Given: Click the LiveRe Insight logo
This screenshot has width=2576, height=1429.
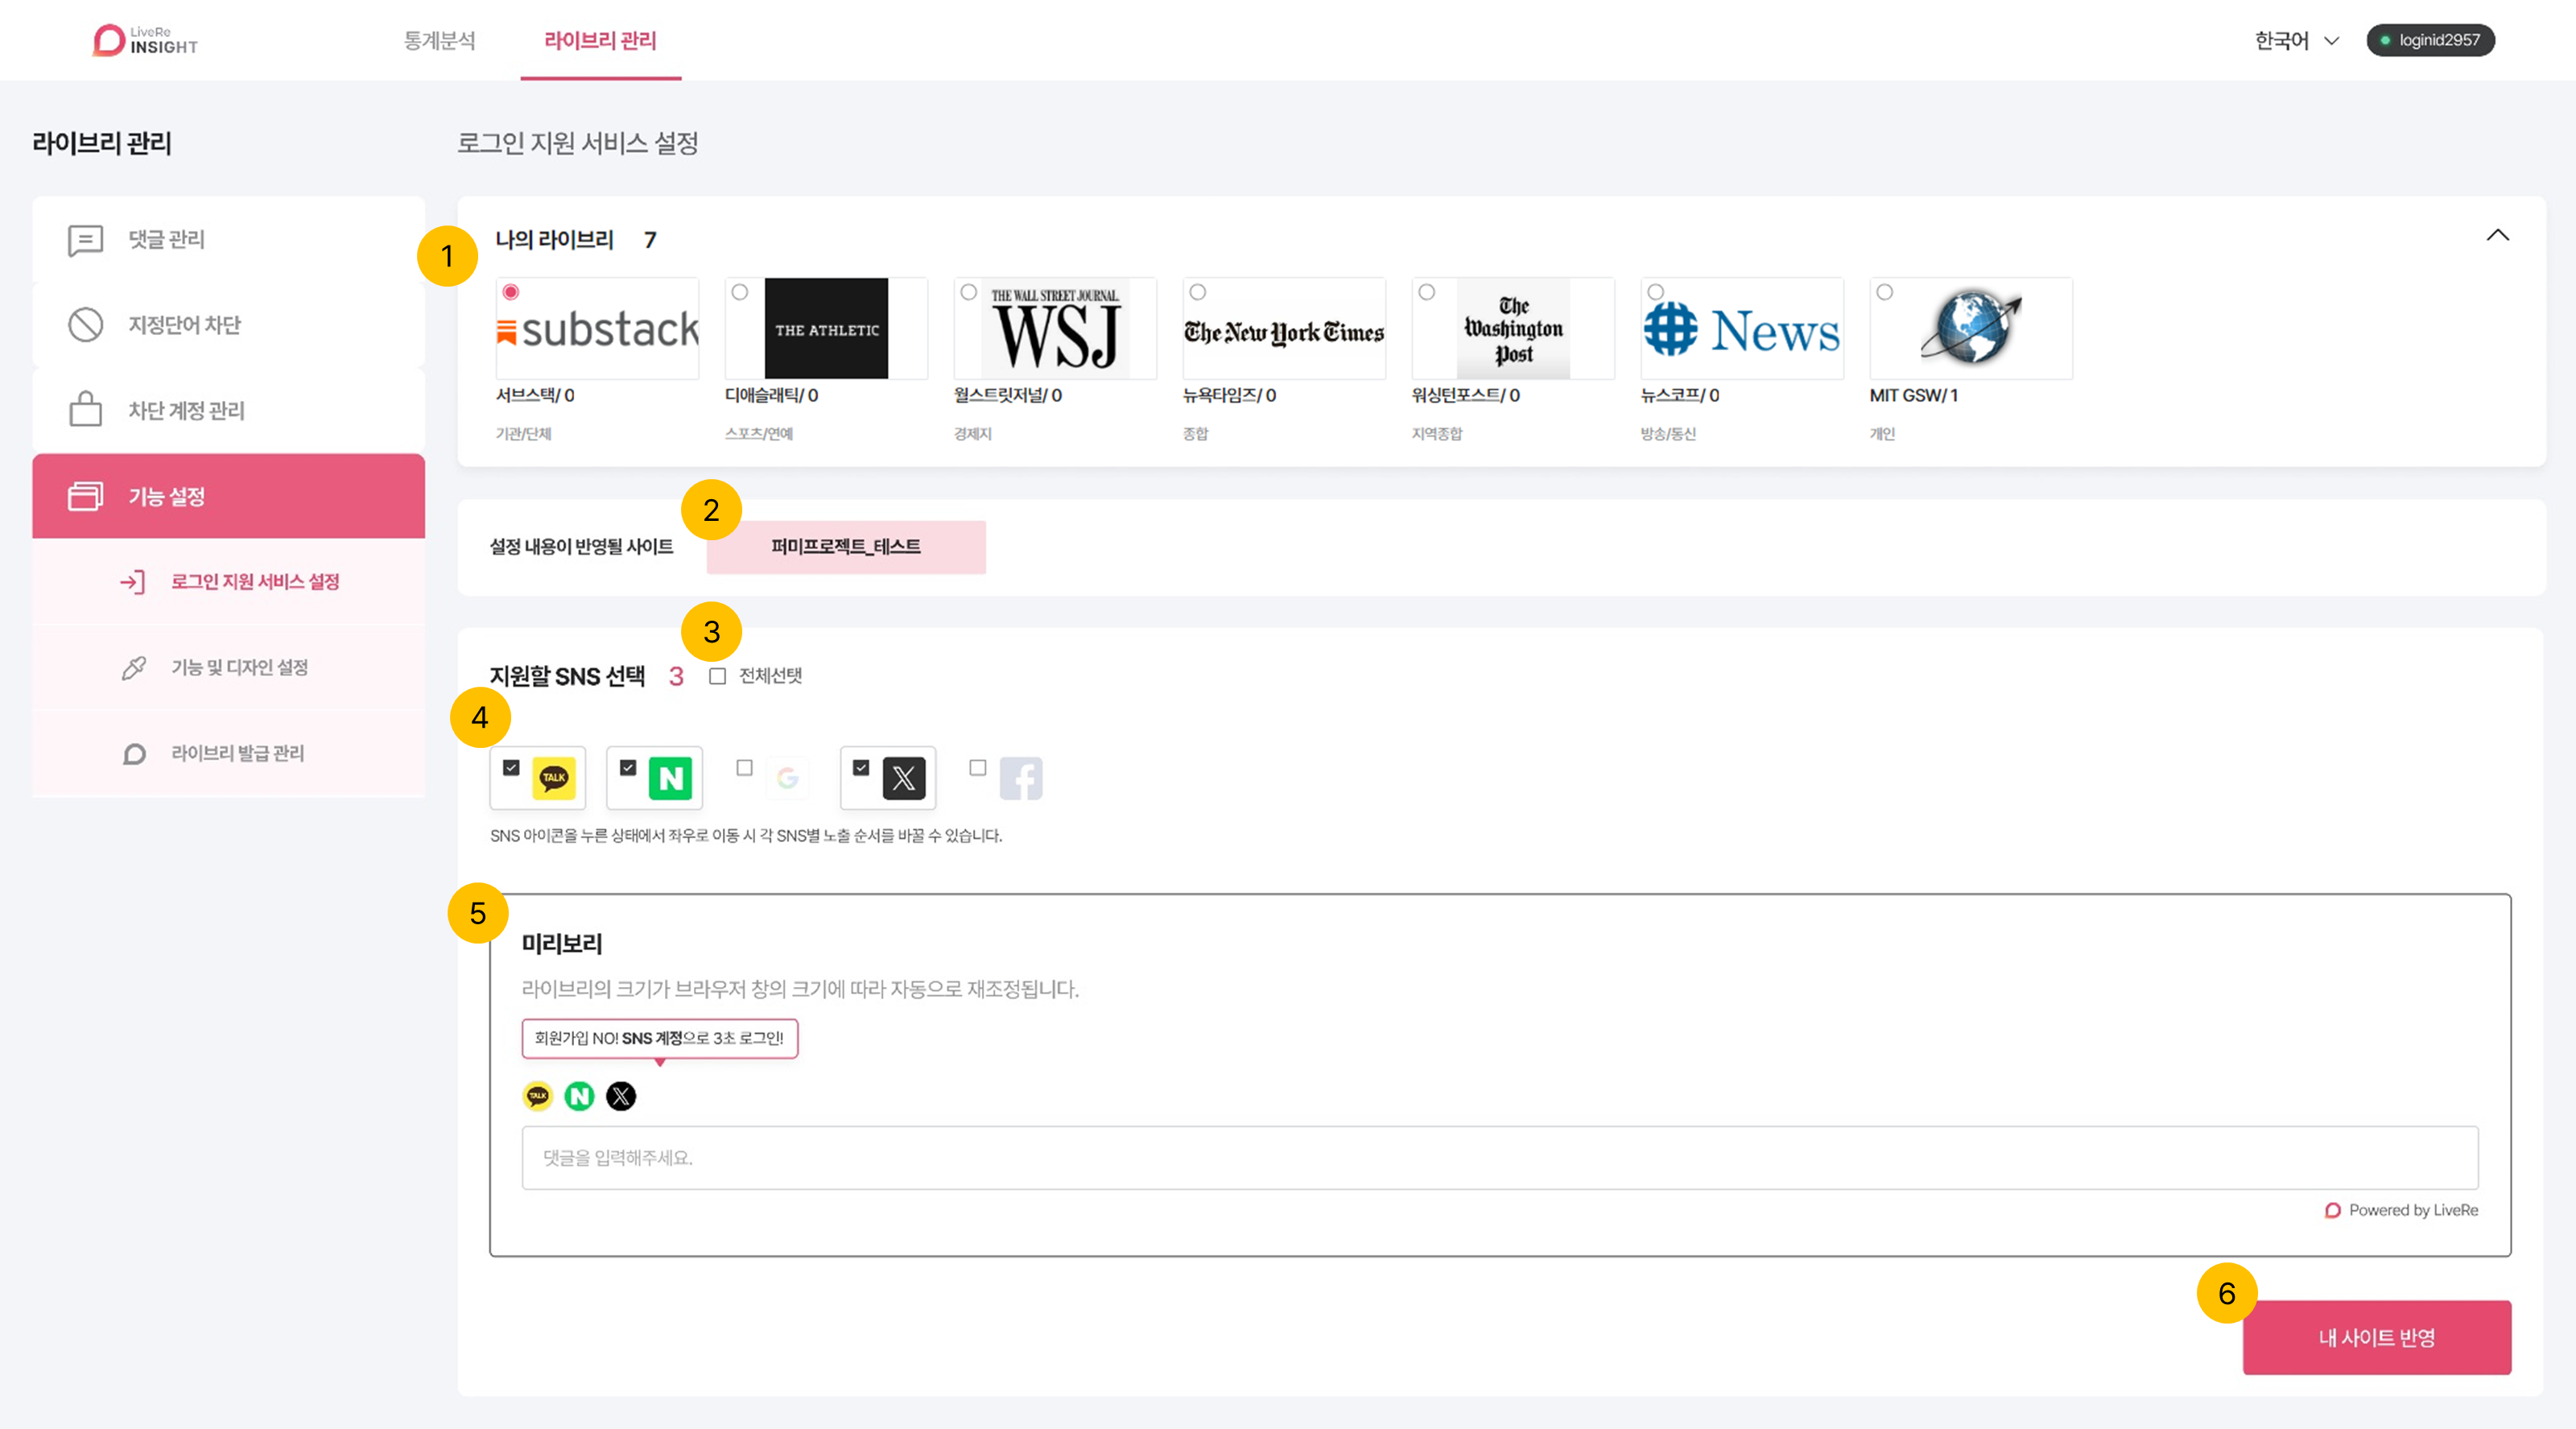Looking at the screenshot, I should coord(145,40).
